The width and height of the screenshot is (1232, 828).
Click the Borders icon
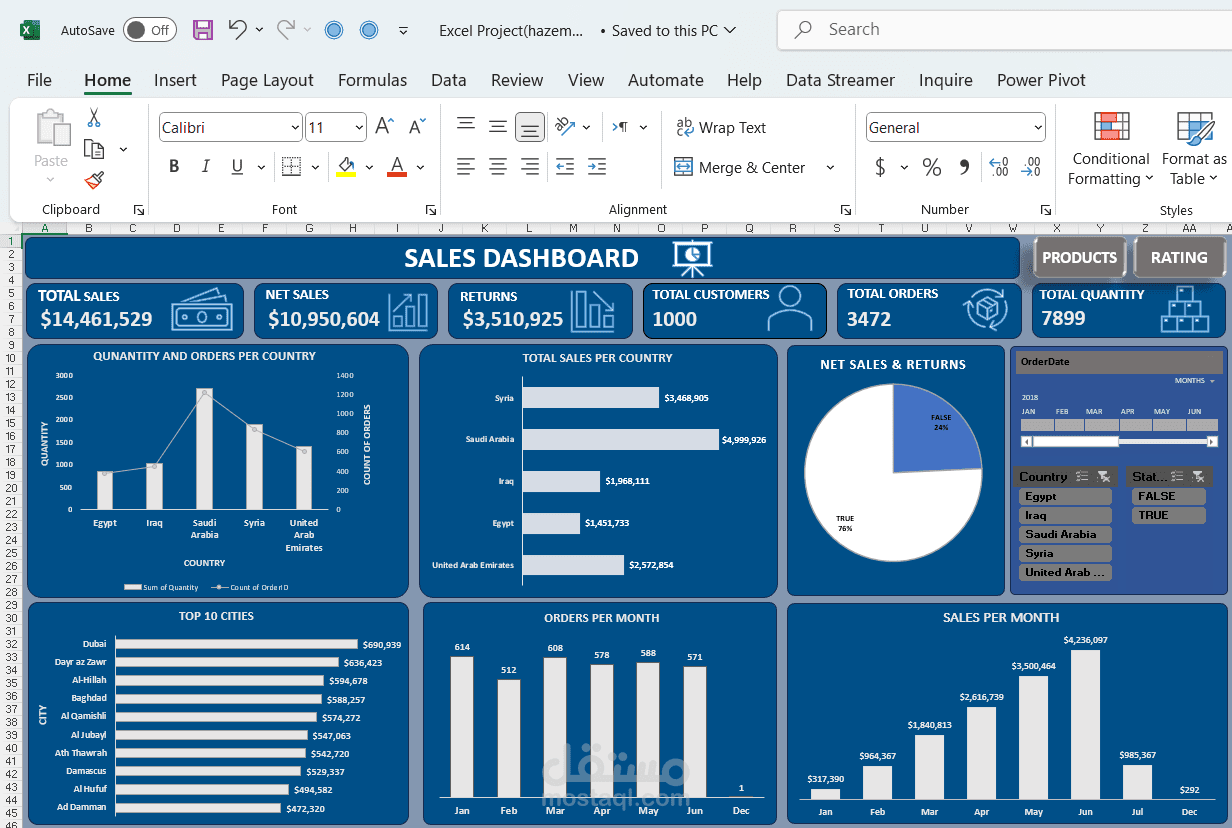(291, 167)
